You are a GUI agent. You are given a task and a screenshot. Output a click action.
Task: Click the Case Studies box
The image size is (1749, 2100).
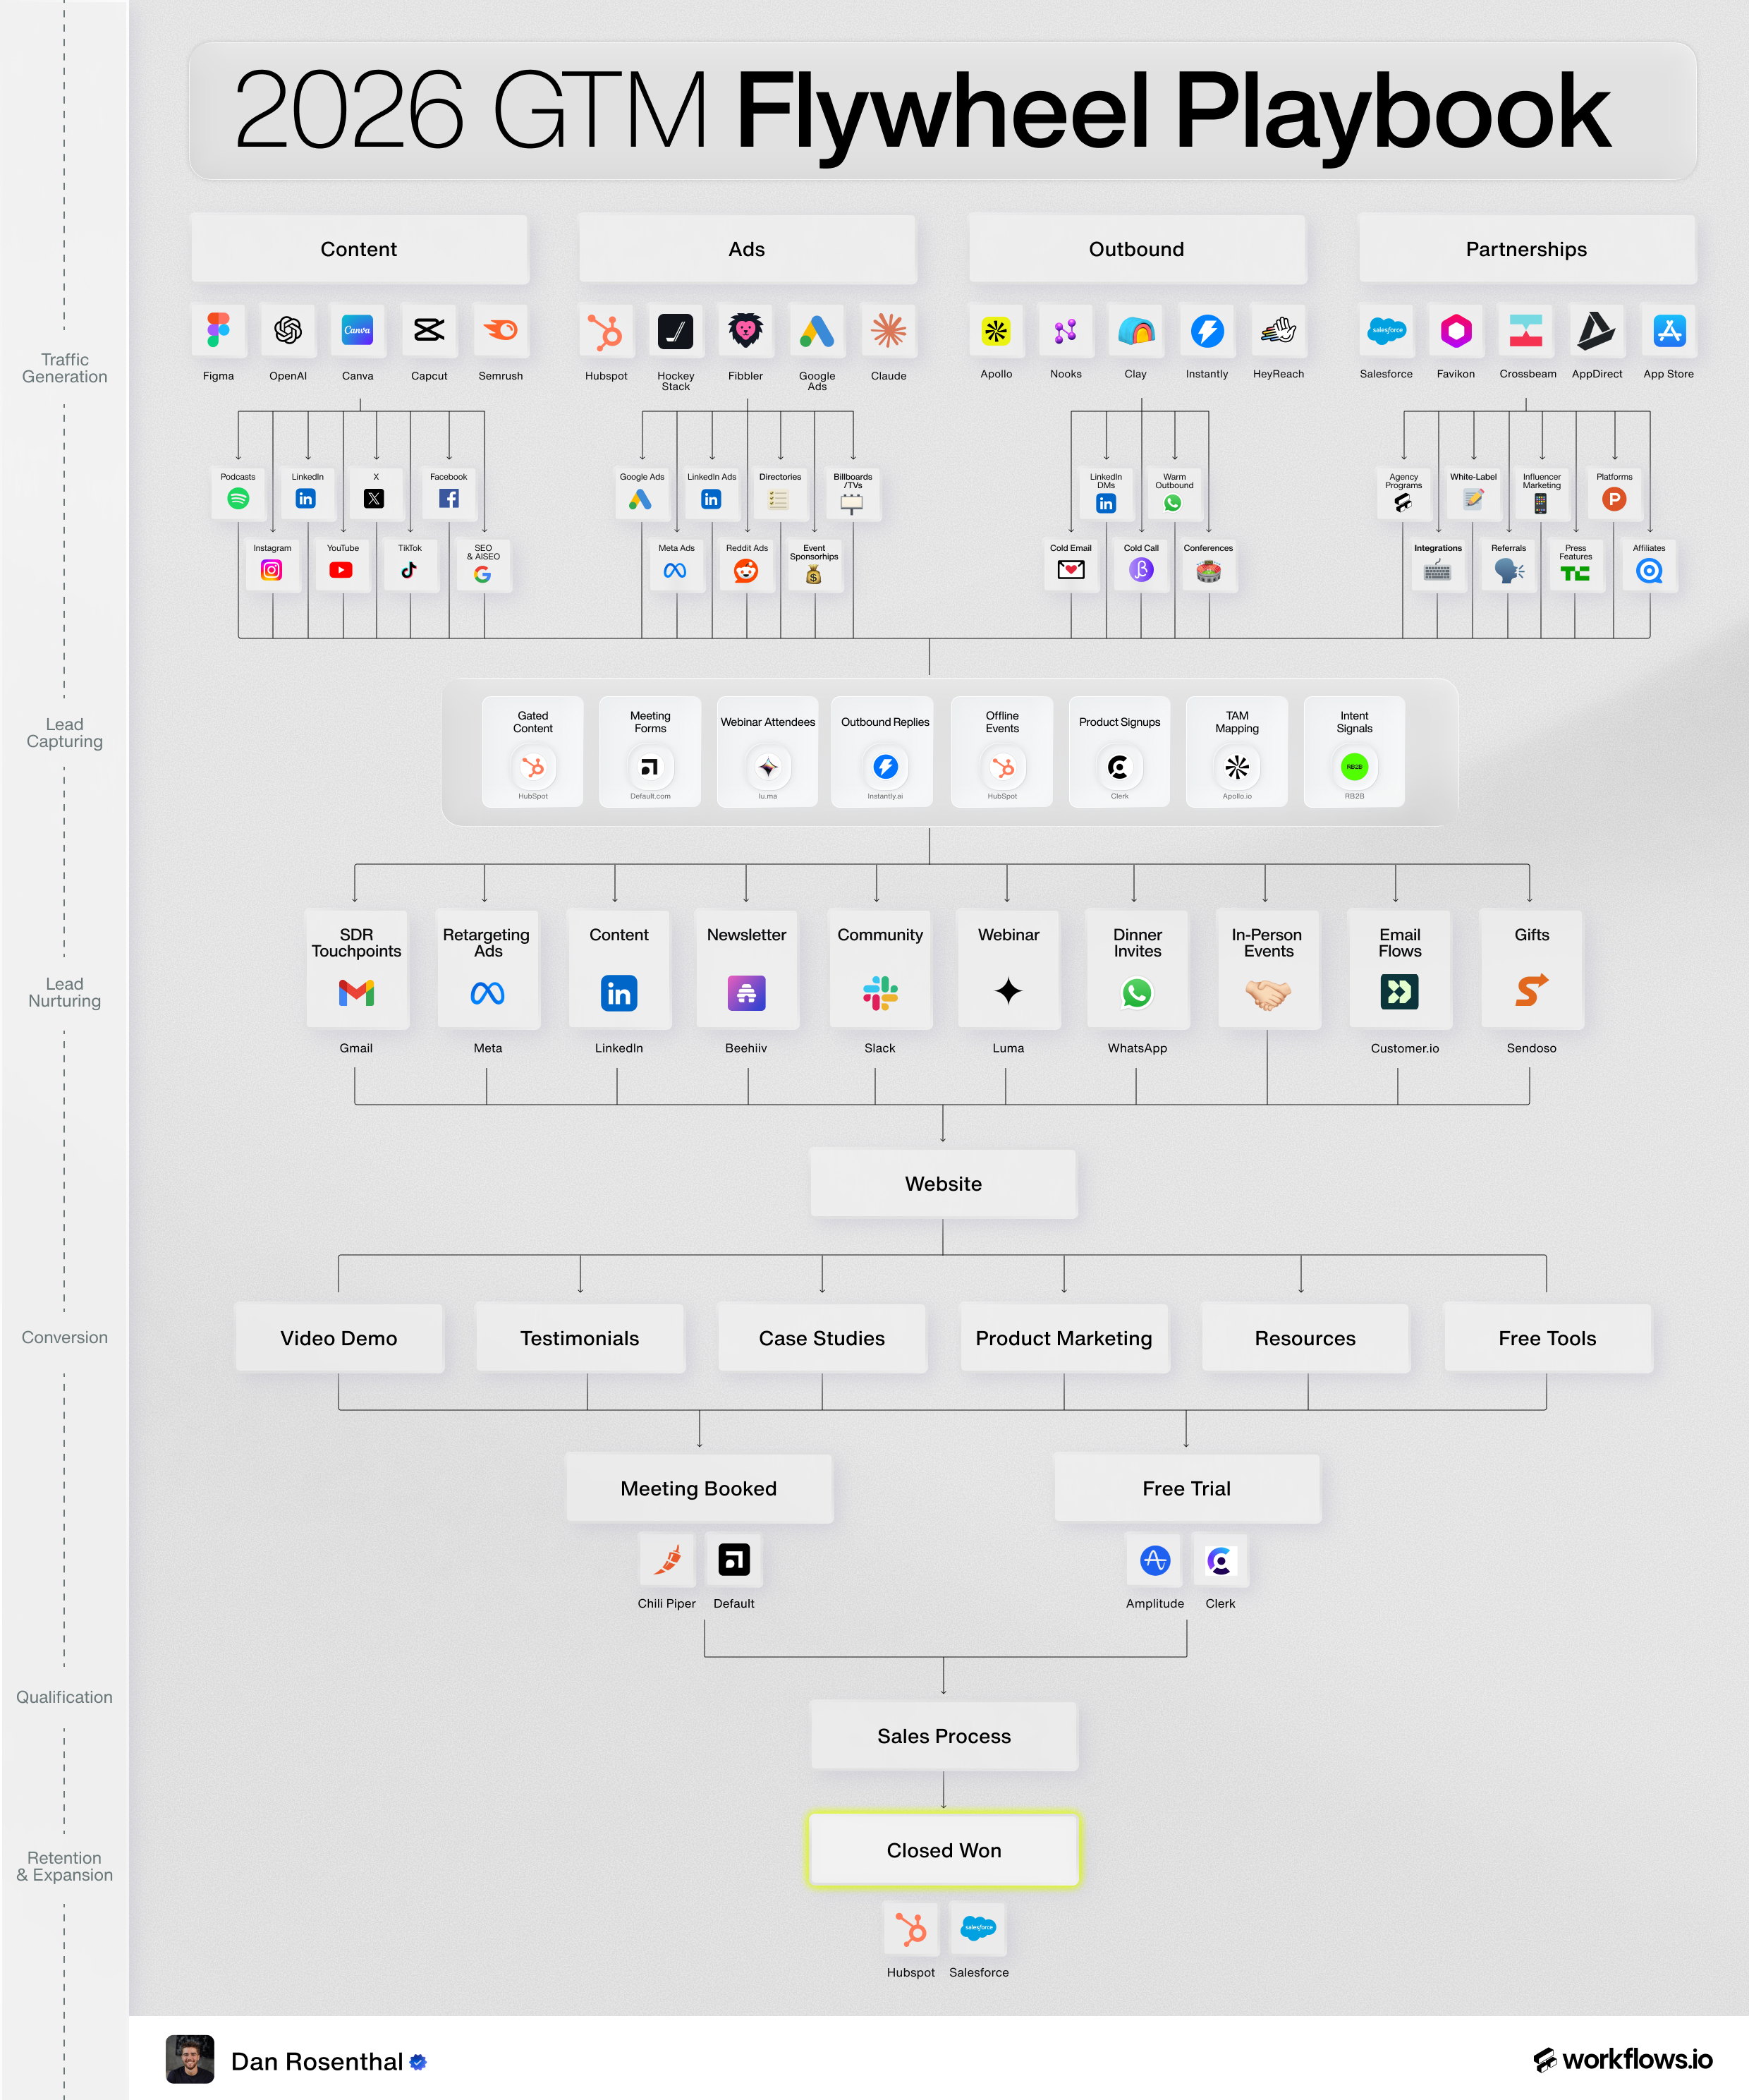(x=822, y=1338)
